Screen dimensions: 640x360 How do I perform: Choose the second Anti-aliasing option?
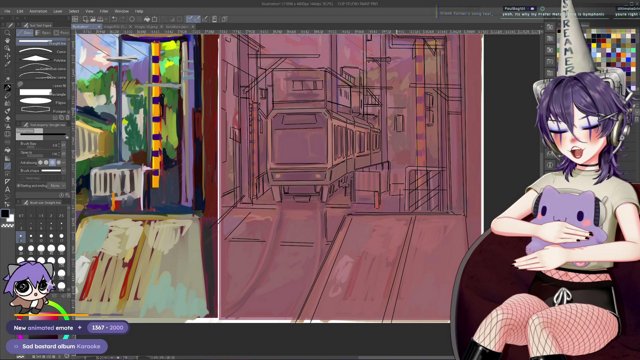pyautogui.click(x=46, y=162)
